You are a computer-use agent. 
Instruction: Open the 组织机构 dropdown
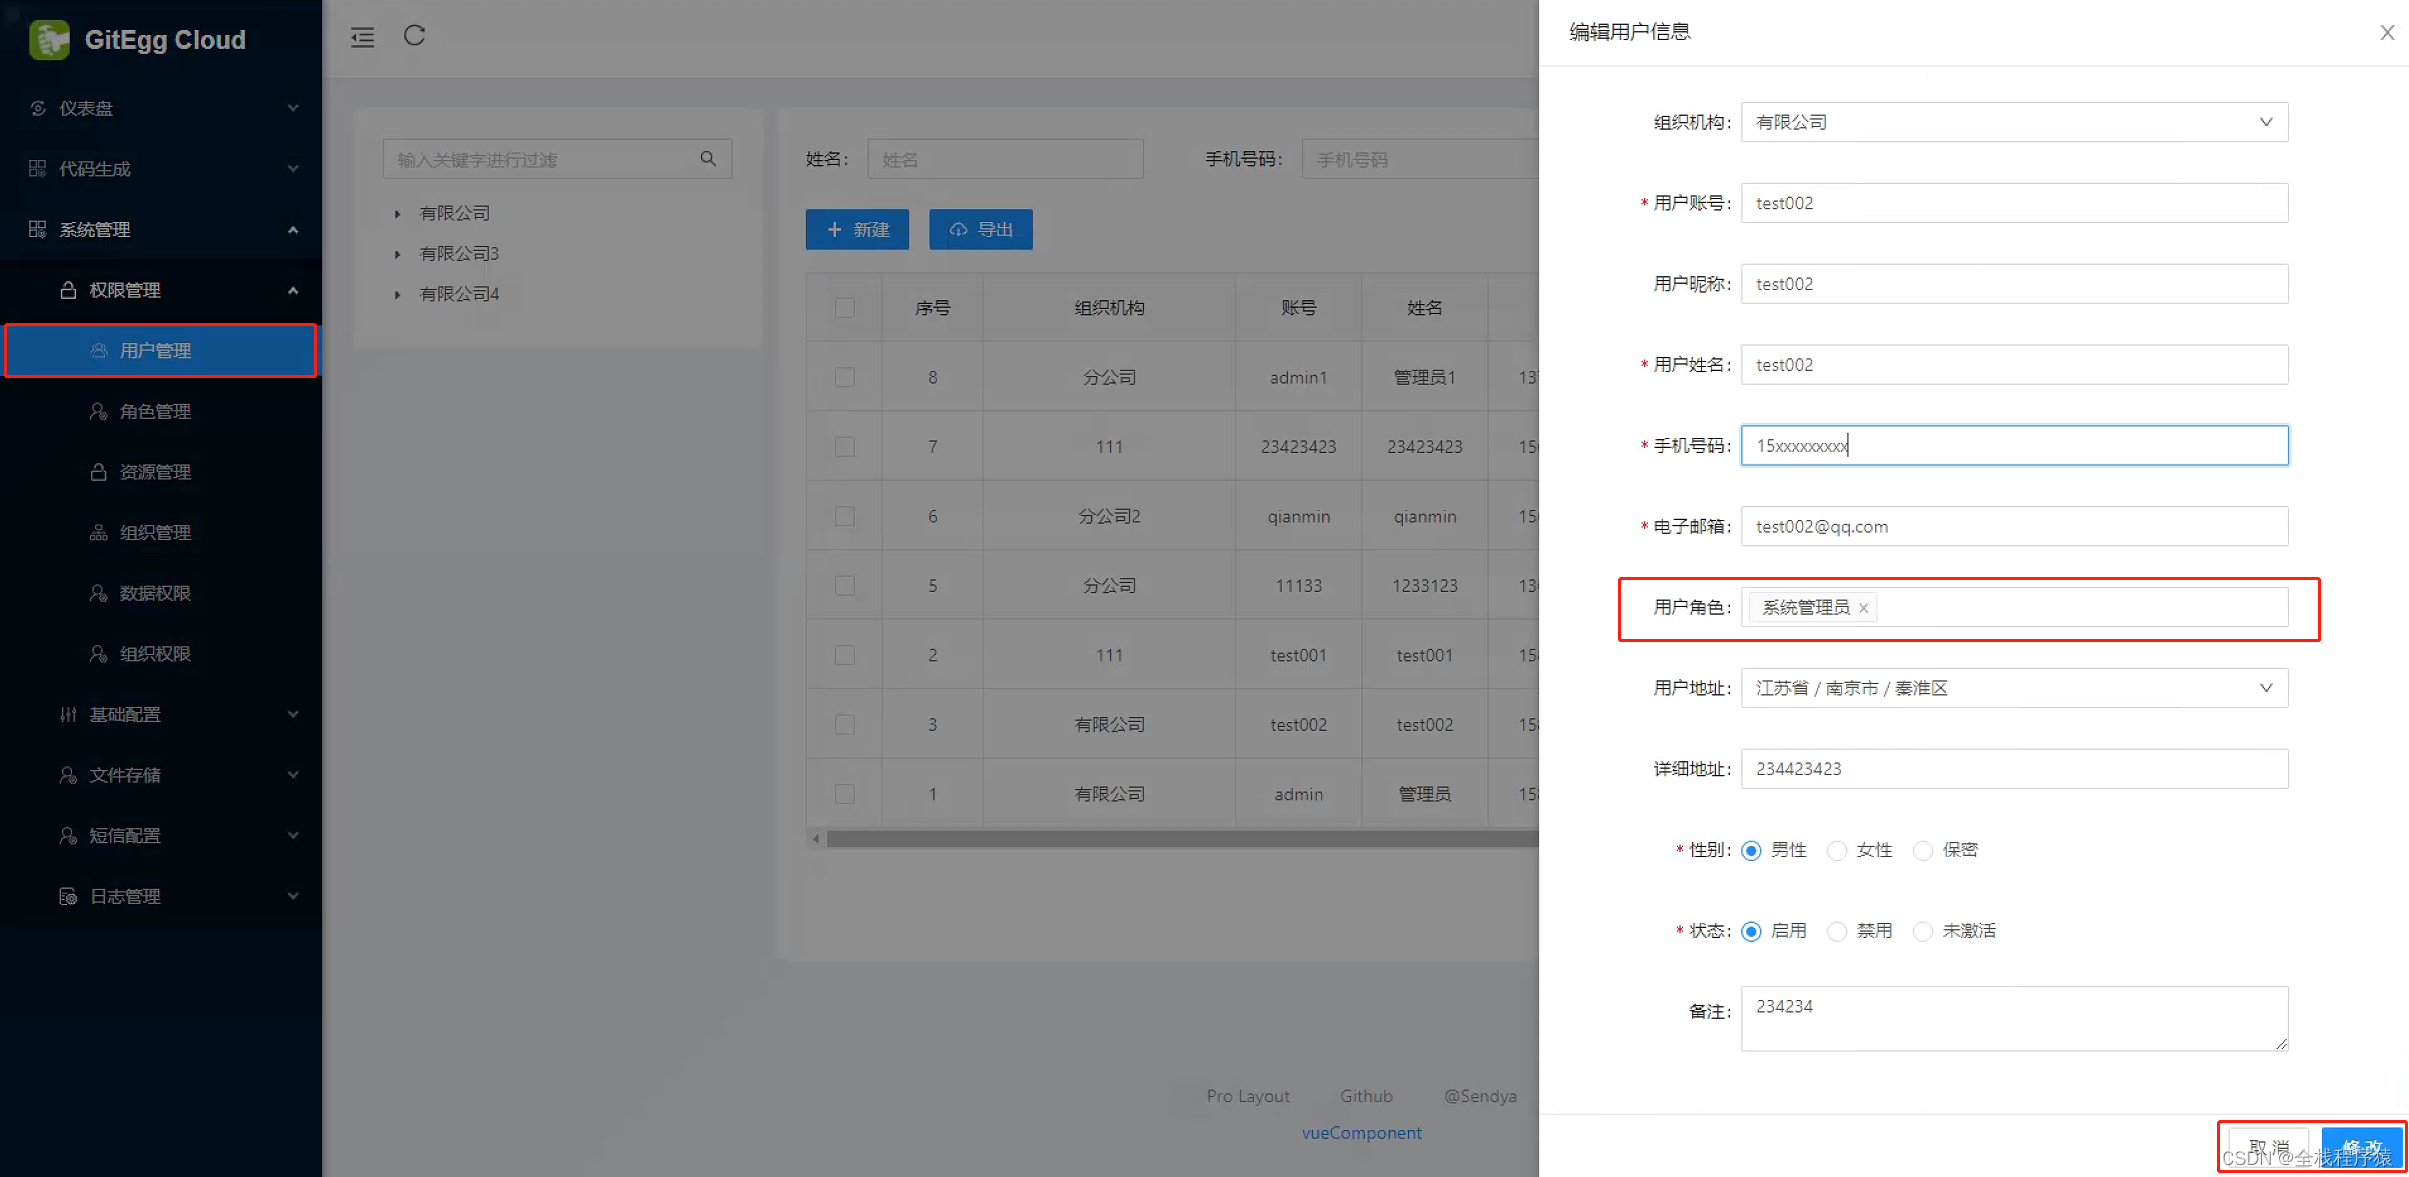[2013, 122]
